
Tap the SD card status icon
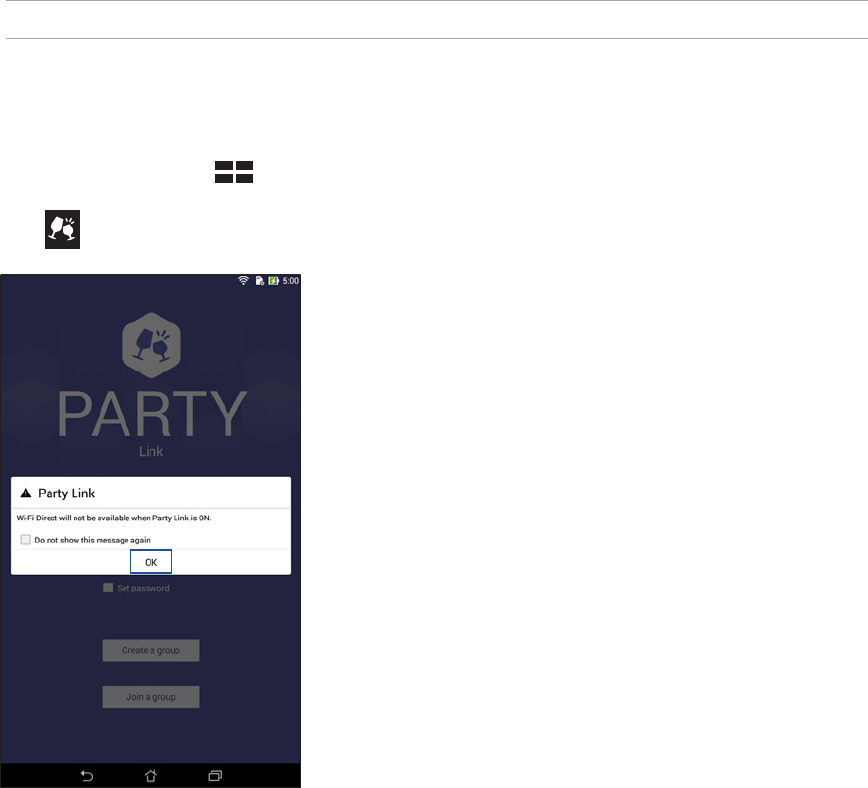[x=259, y=281]
